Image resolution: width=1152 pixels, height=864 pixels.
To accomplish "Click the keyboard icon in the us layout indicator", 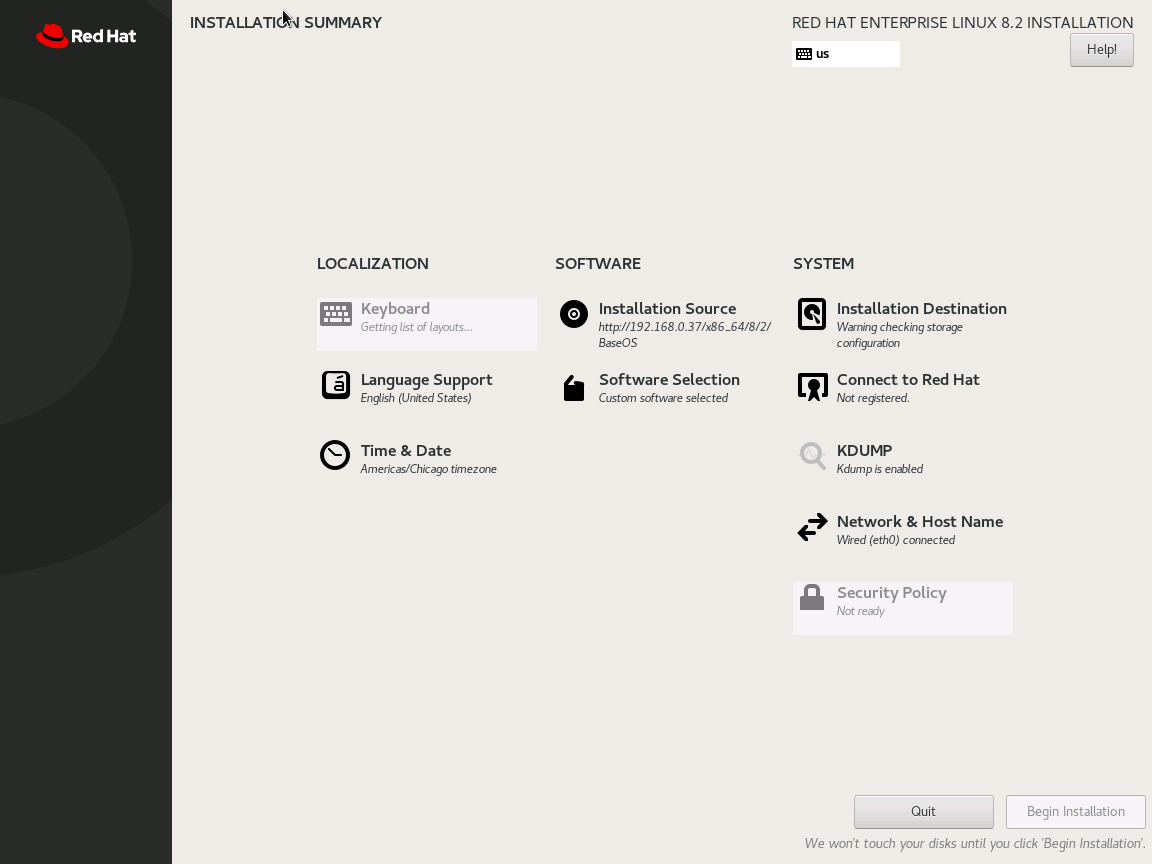I will click(x=804, y=54).
